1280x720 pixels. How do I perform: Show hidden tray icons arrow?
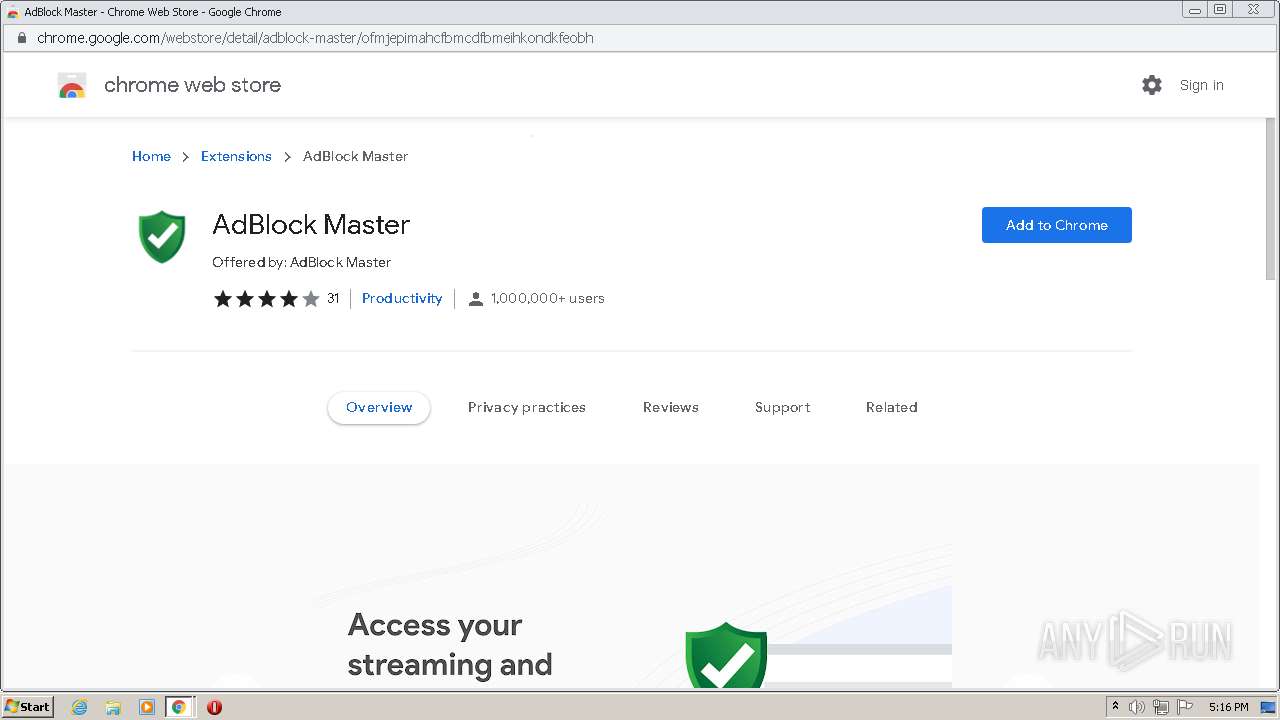pos(1115,706)
